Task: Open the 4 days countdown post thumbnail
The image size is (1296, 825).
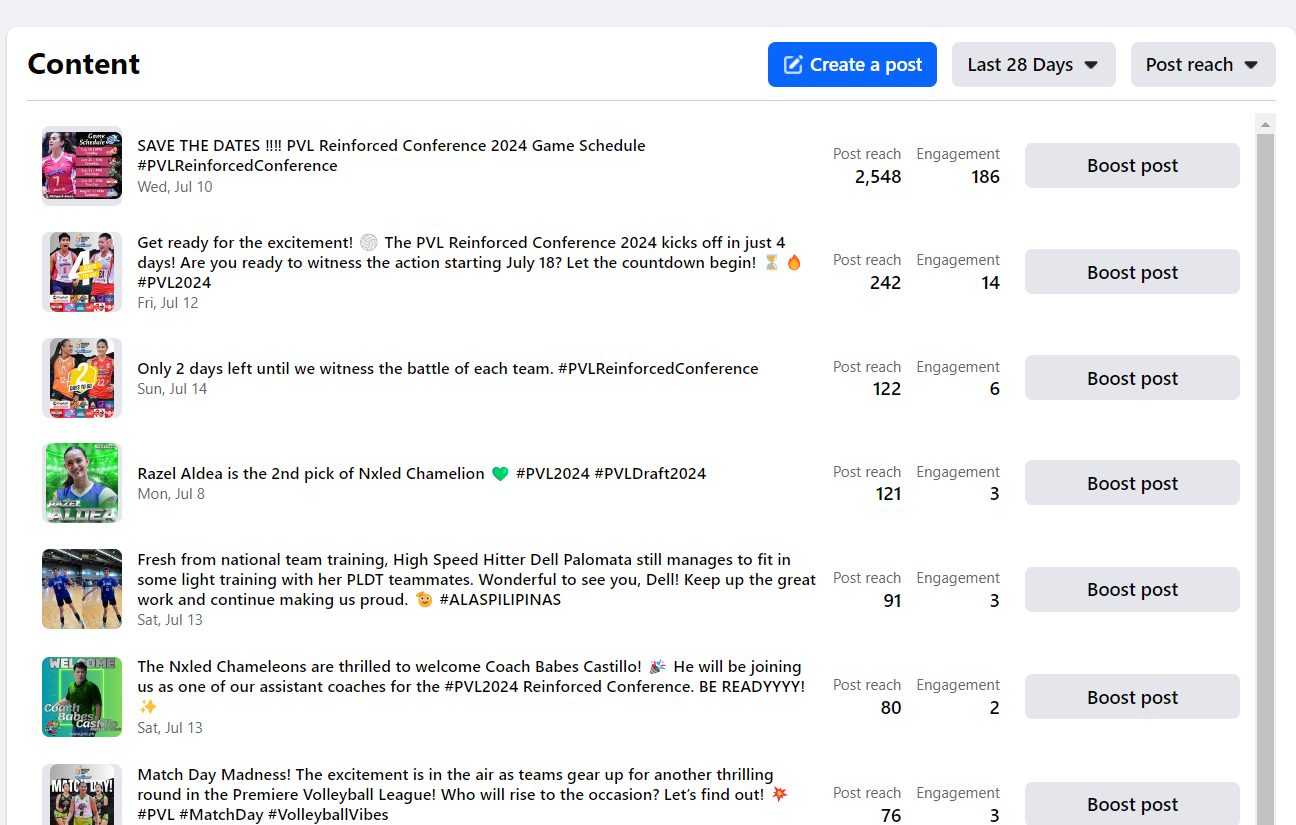Action: click(82, 272)
